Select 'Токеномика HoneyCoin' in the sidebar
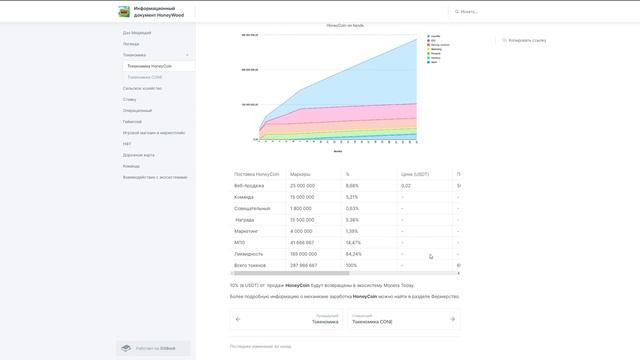This screenshot has width=640, height=360. pos(149,66)
